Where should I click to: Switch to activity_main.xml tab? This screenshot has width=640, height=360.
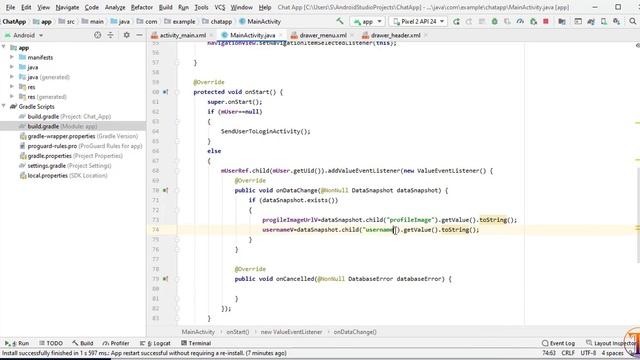pyautogui.click(x=182, y=36)
